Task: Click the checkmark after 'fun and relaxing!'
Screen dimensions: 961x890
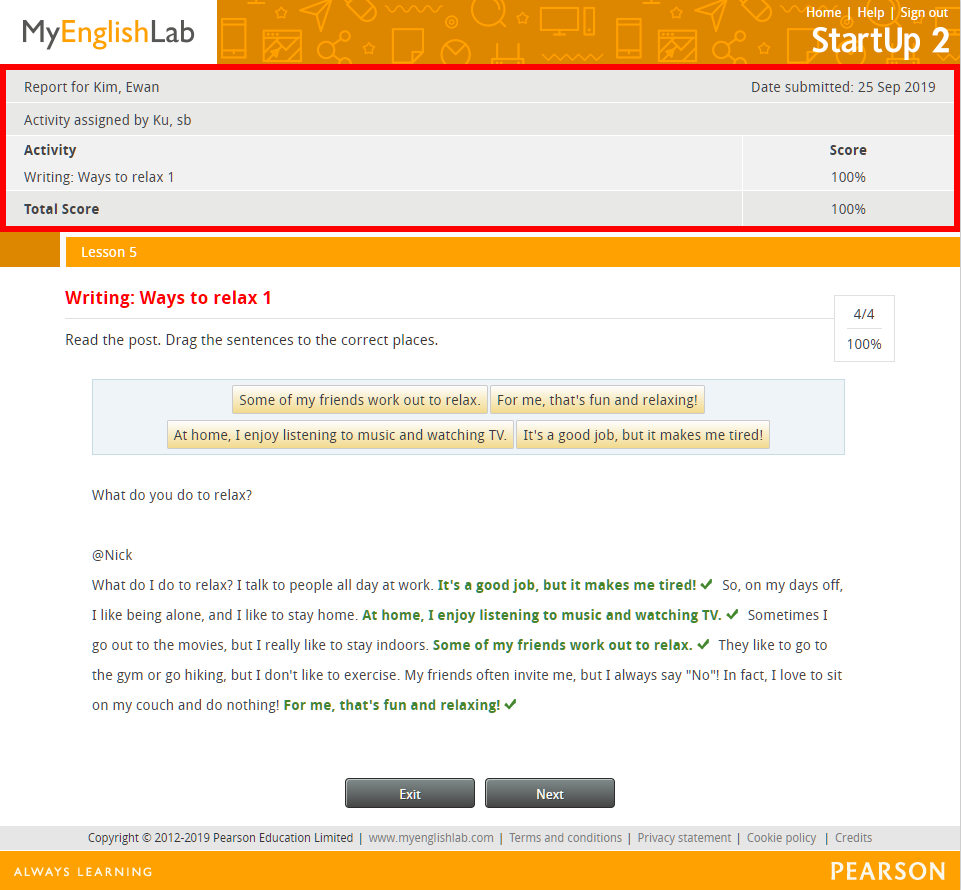Action: pos(511,704)
